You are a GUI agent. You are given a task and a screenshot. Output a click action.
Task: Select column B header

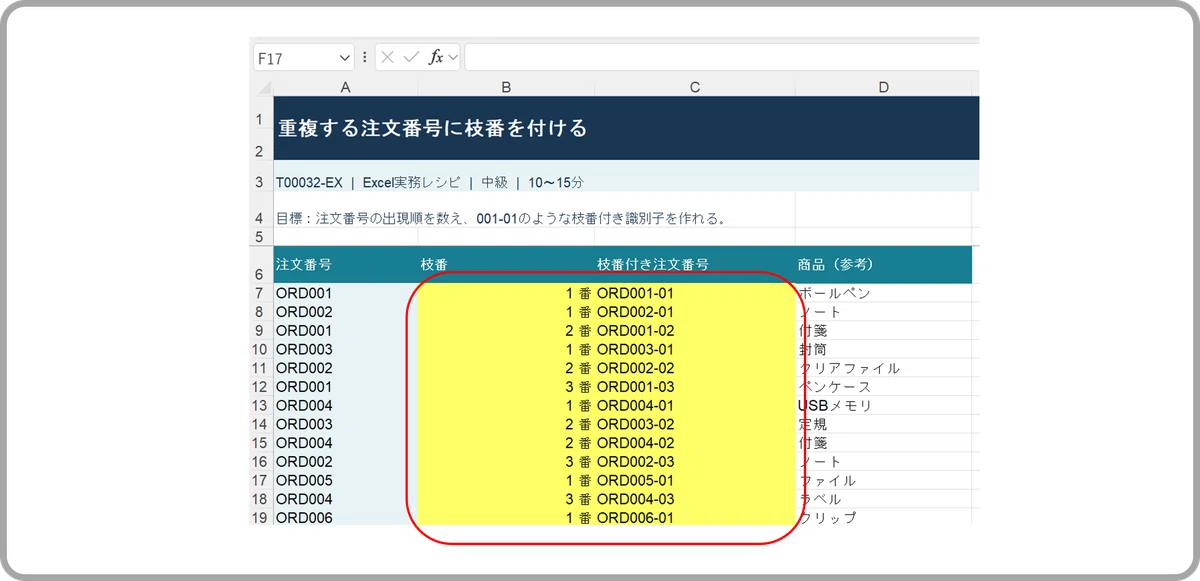pos(506,87)
